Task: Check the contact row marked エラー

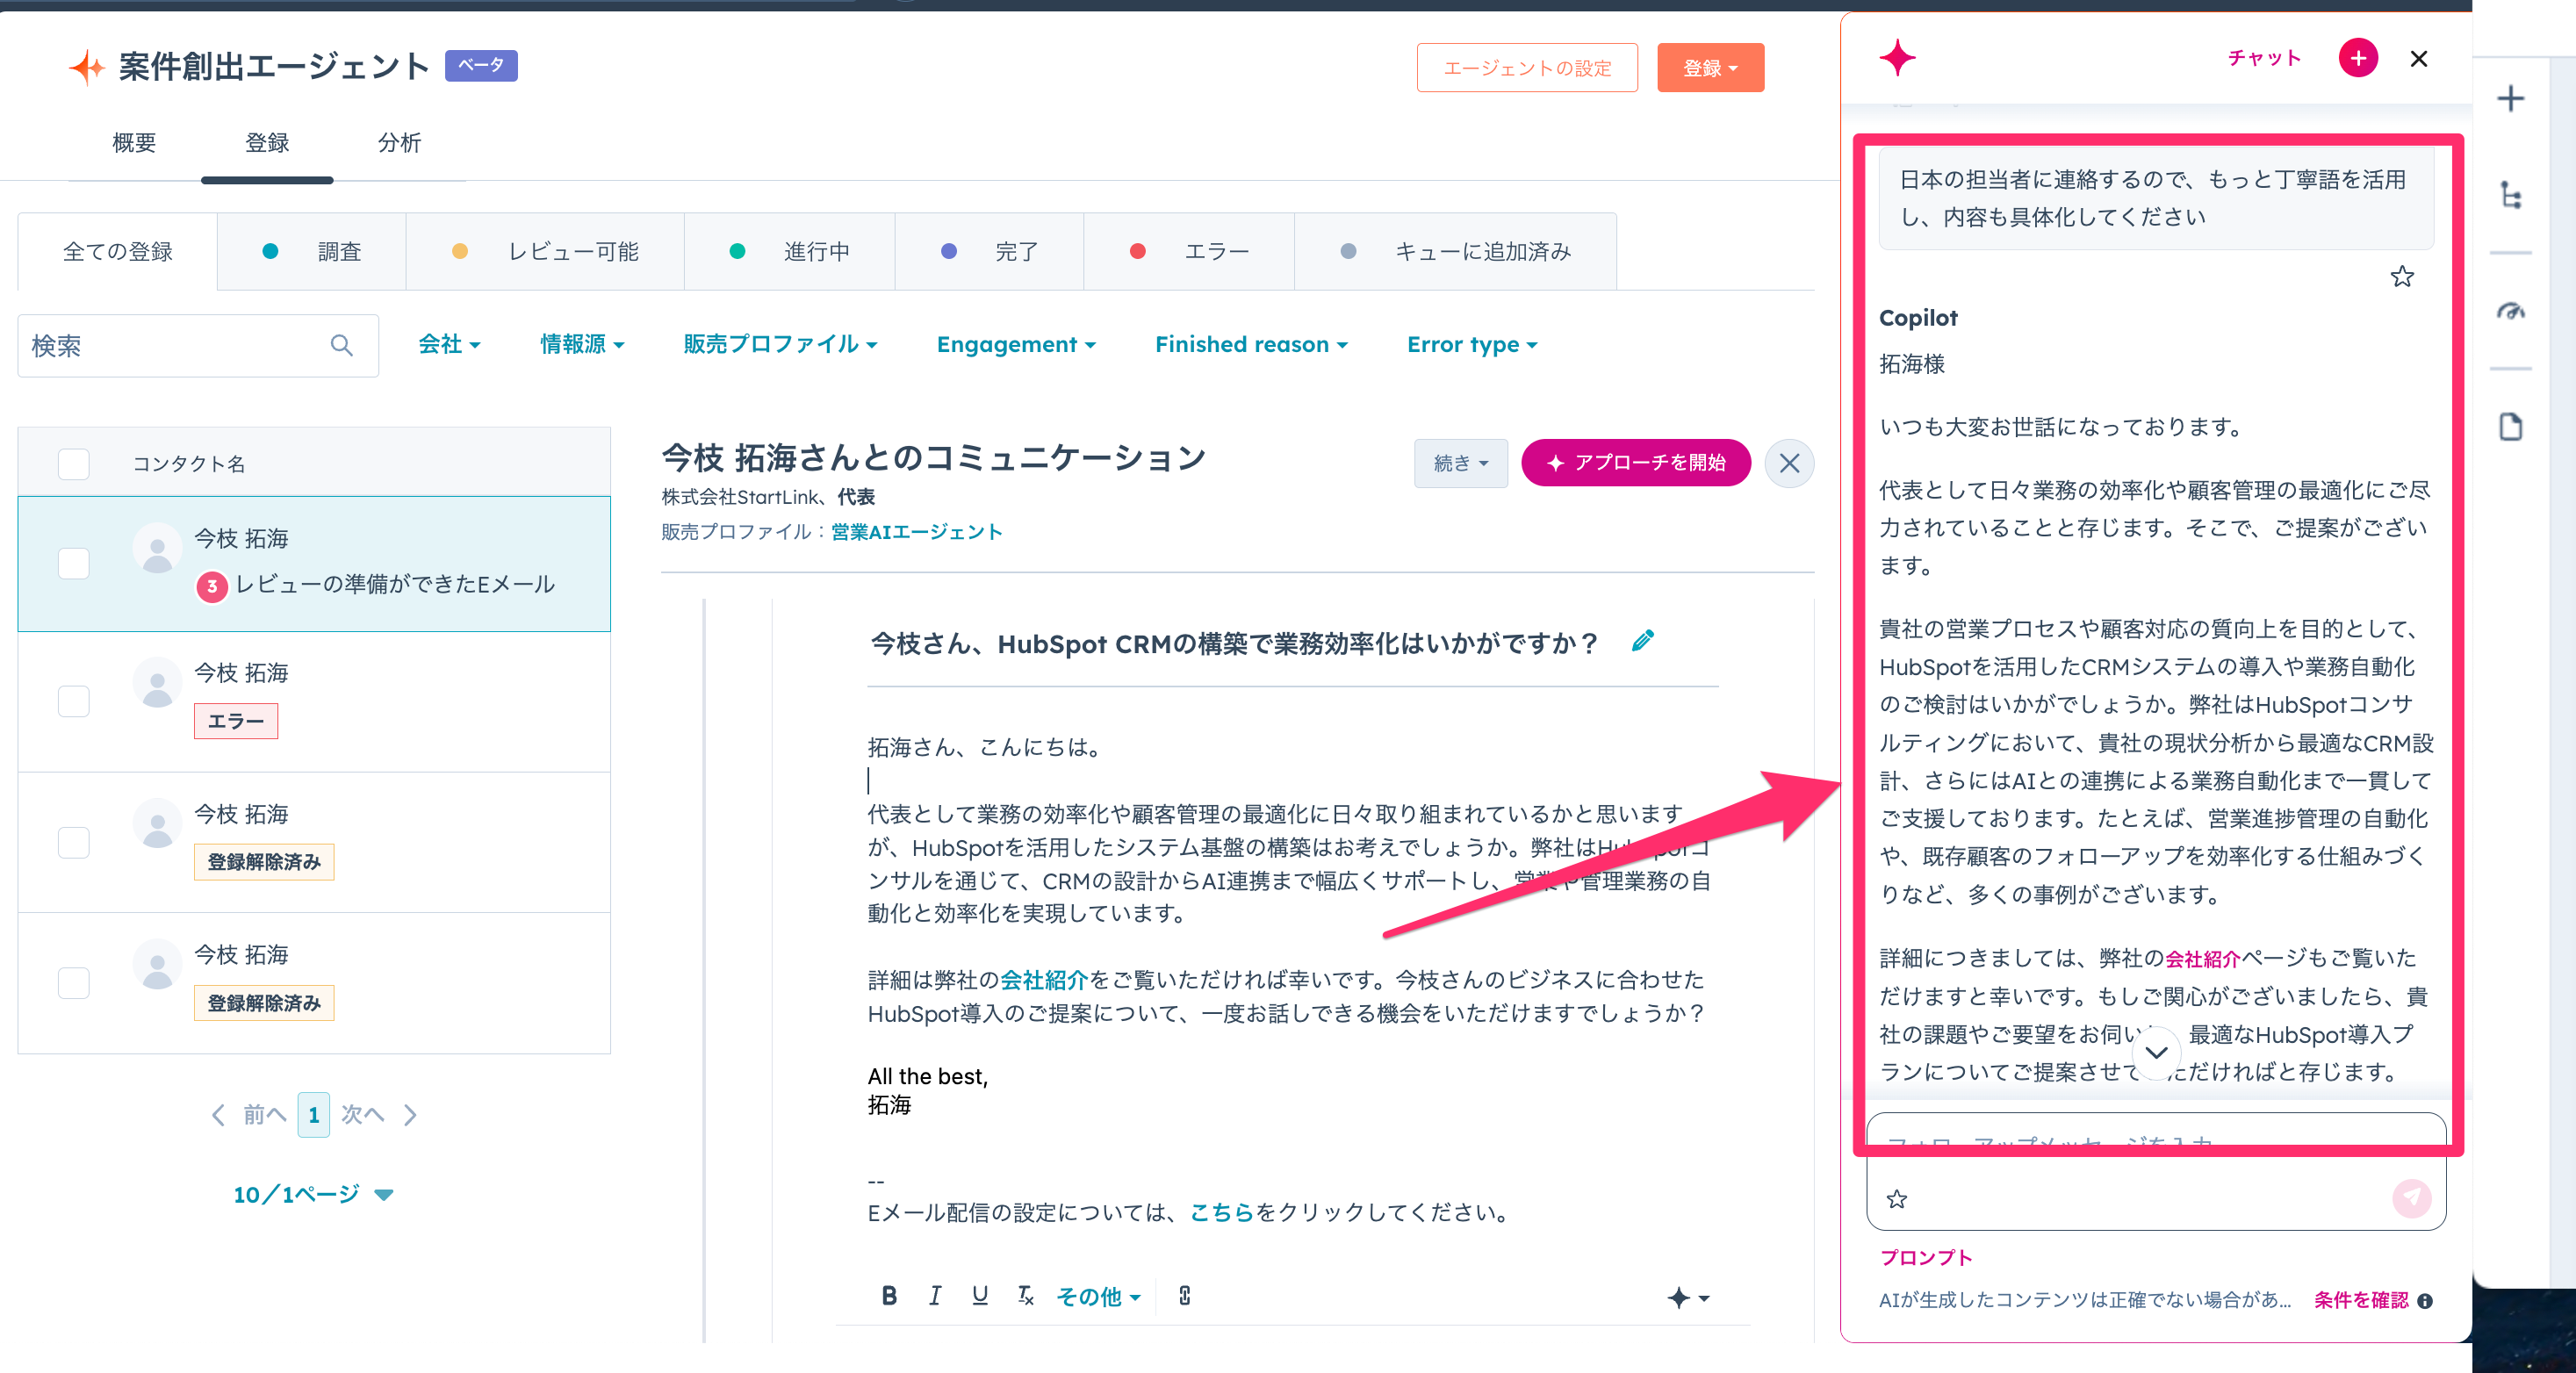Action: (x=74, y=701)
